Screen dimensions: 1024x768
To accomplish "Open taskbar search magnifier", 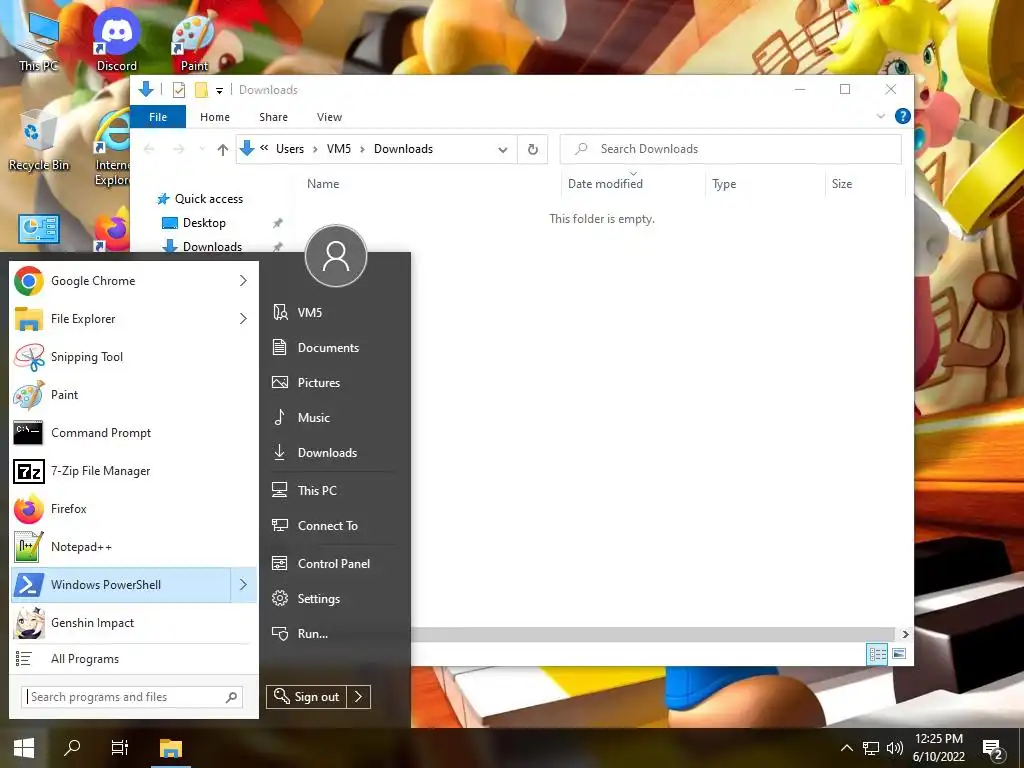I will click(x=72, y=748).
